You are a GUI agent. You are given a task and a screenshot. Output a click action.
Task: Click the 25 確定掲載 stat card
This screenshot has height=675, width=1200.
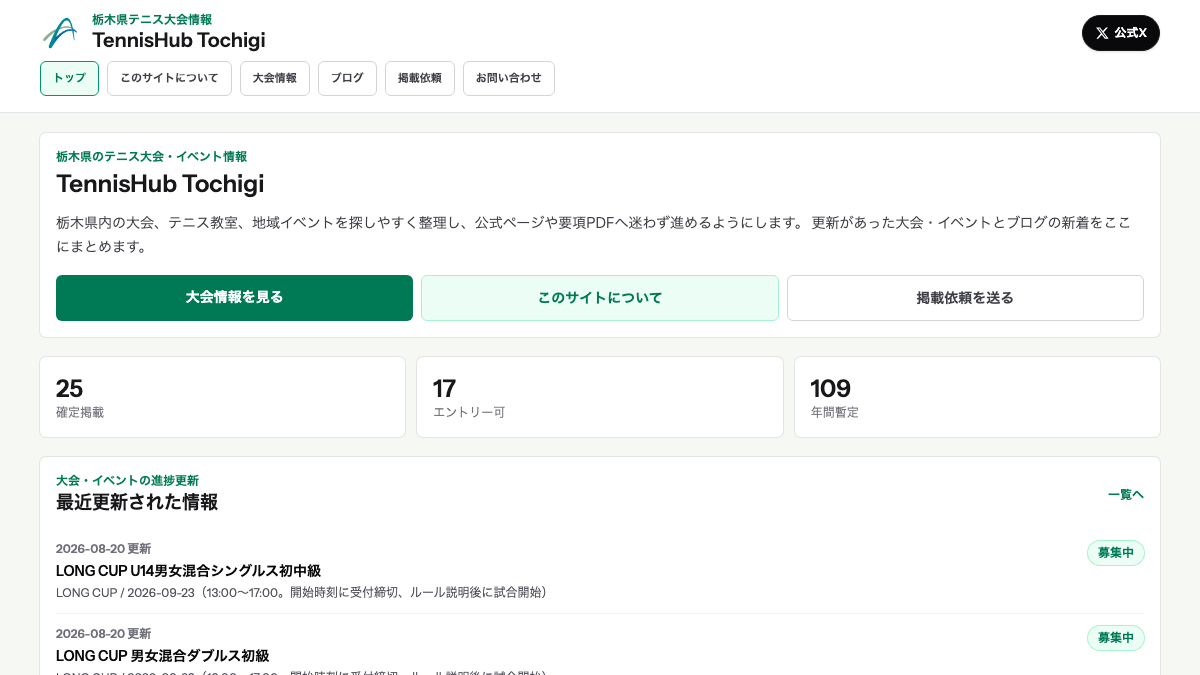point(222,397)
